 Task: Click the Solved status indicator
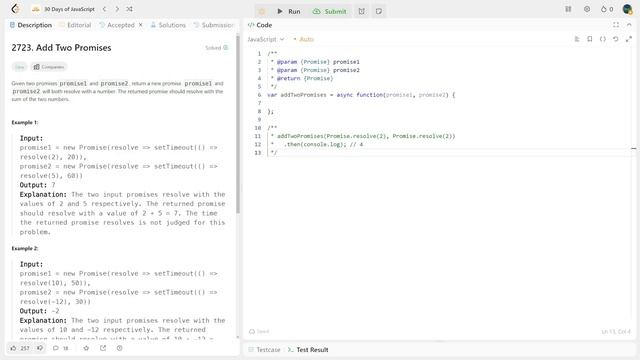coord(216,48)
